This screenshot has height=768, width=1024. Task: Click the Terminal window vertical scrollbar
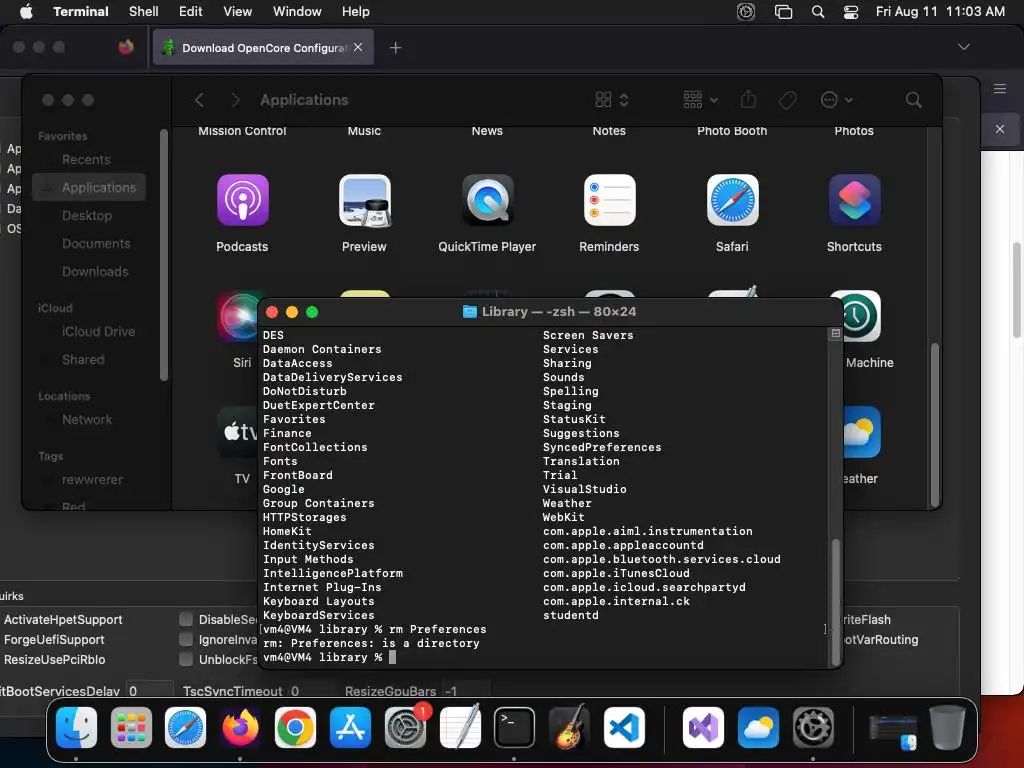835,601
